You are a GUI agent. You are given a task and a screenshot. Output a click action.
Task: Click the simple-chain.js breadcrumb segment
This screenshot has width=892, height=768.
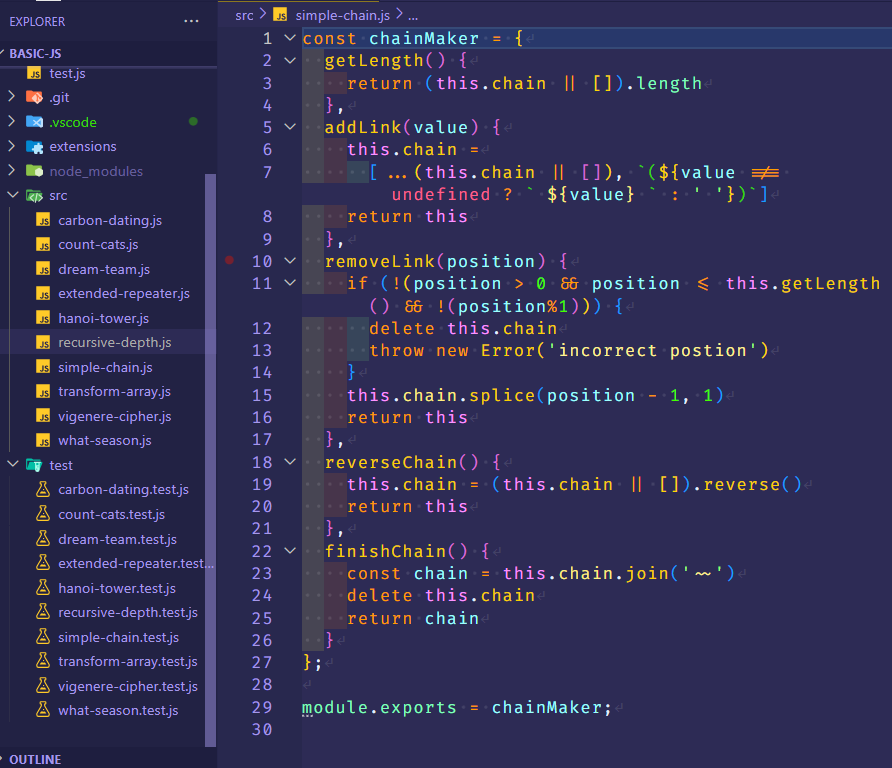click(x=342, y=15)
